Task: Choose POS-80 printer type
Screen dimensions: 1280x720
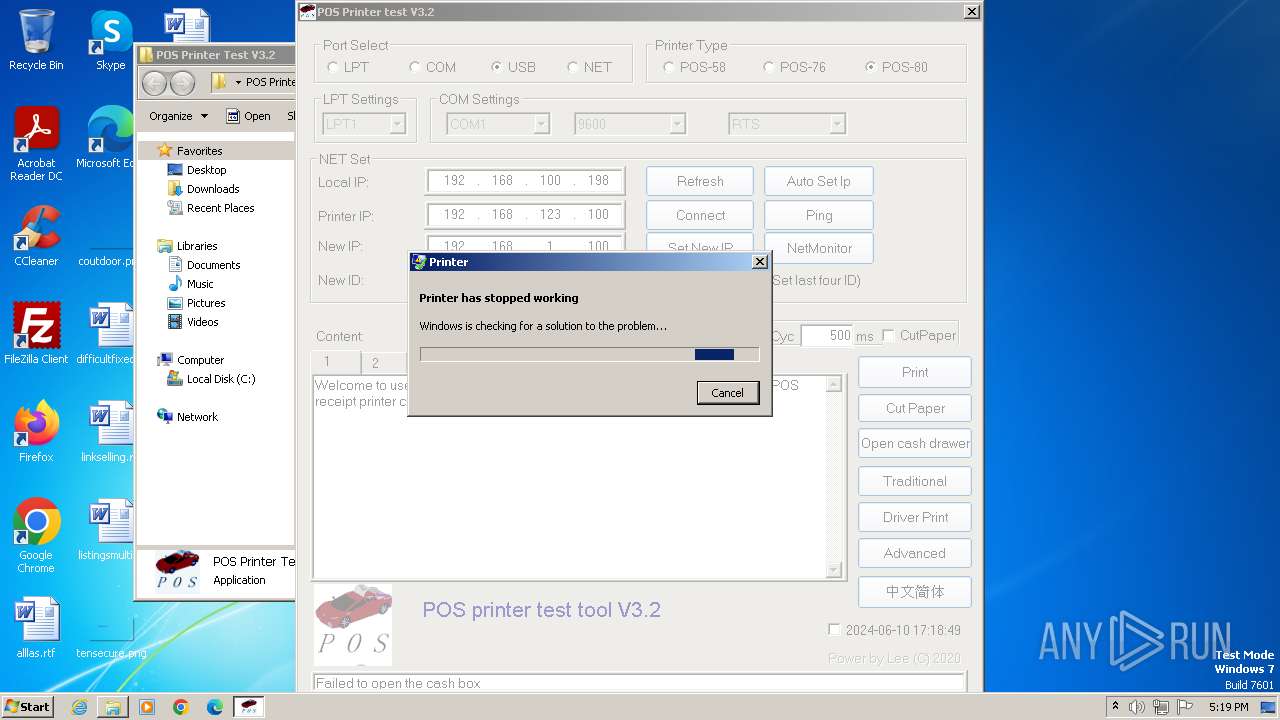Action: pyautogui.click(x=871, y=67)
